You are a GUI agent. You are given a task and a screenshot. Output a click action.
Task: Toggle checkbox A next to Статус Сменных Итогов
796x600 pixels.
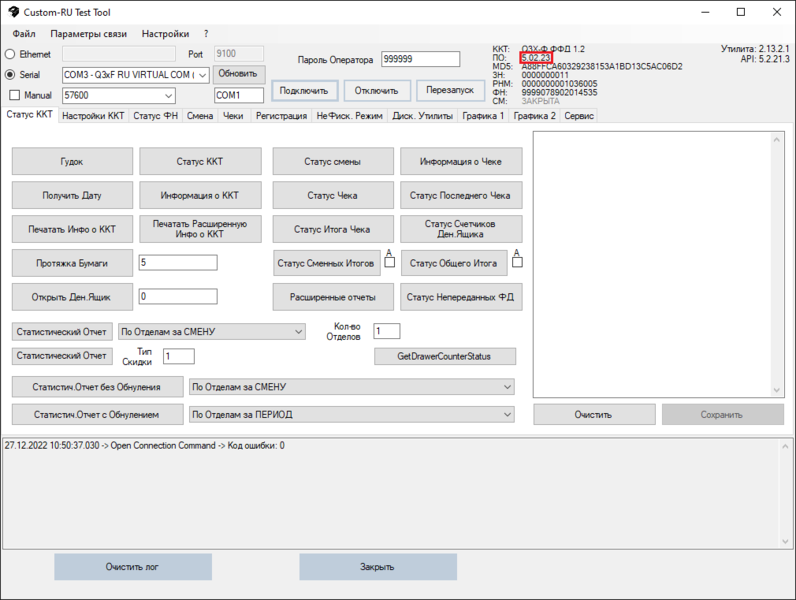coord(390,263)
